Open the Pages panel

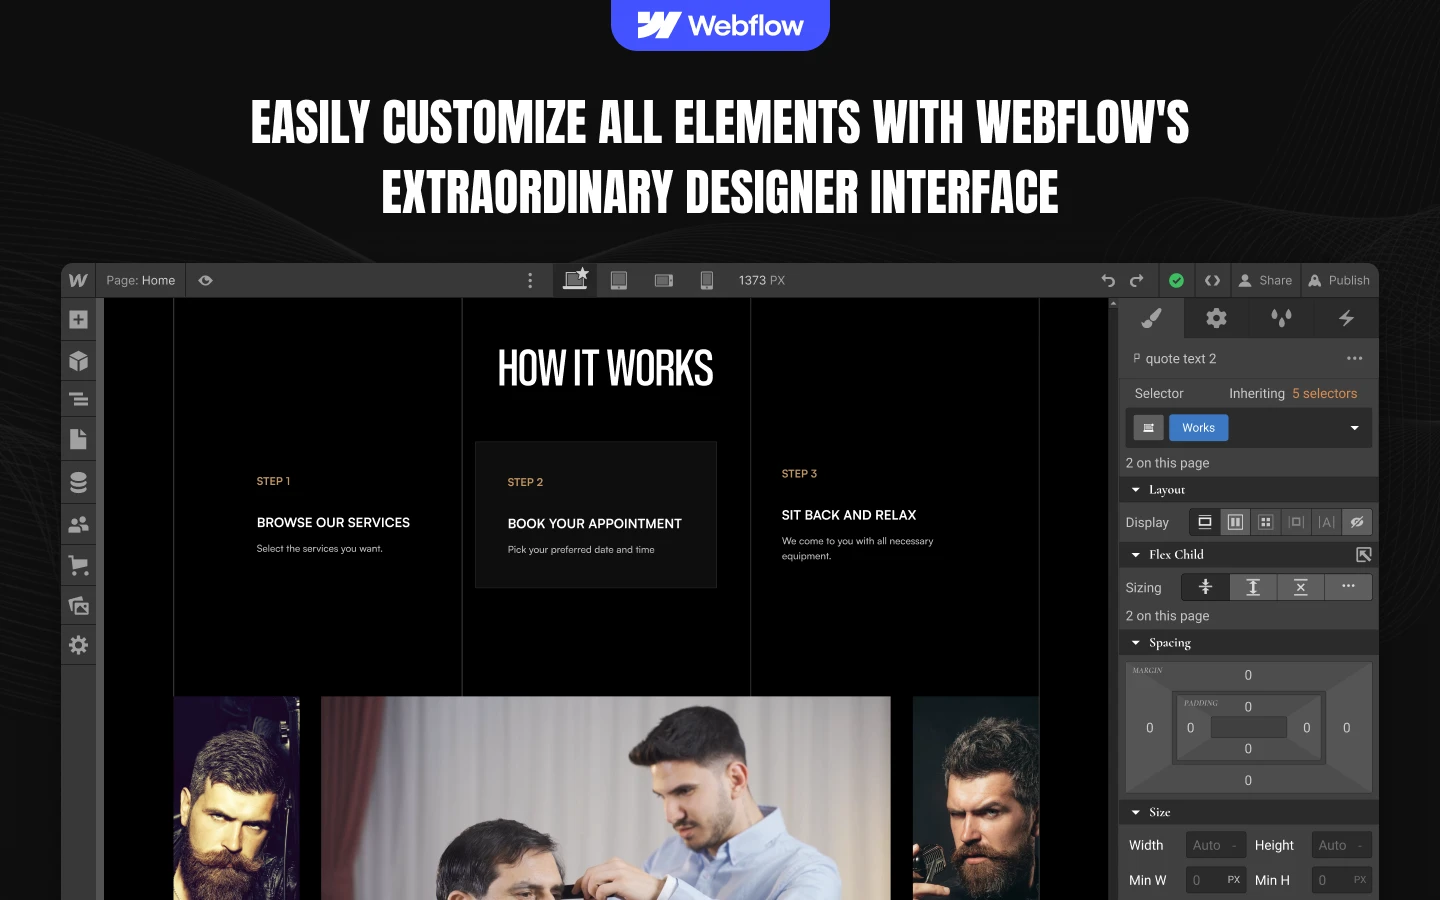(78, 440)
